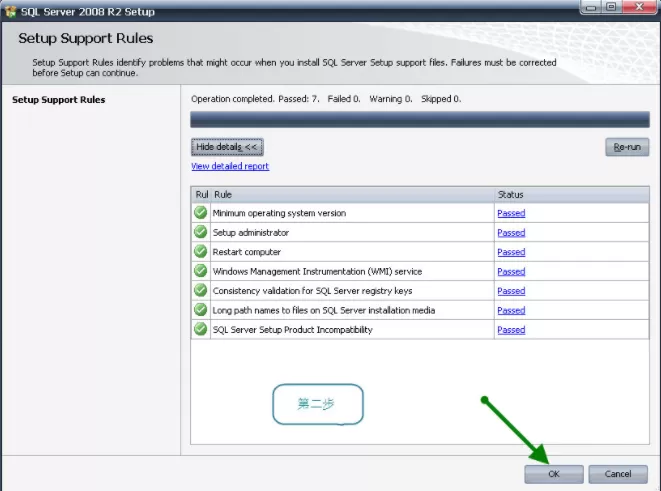Select 'Windows Management Instrumentation (WMI) service' text

point(317,271)
